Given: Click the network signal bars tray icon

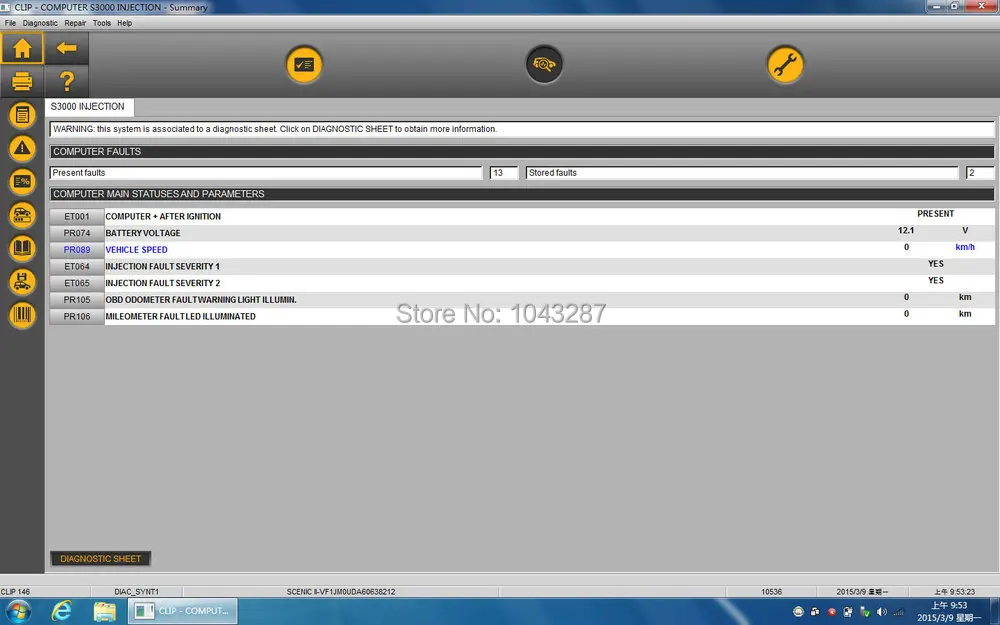Looking at the screenshot, I should coord(899,612).
